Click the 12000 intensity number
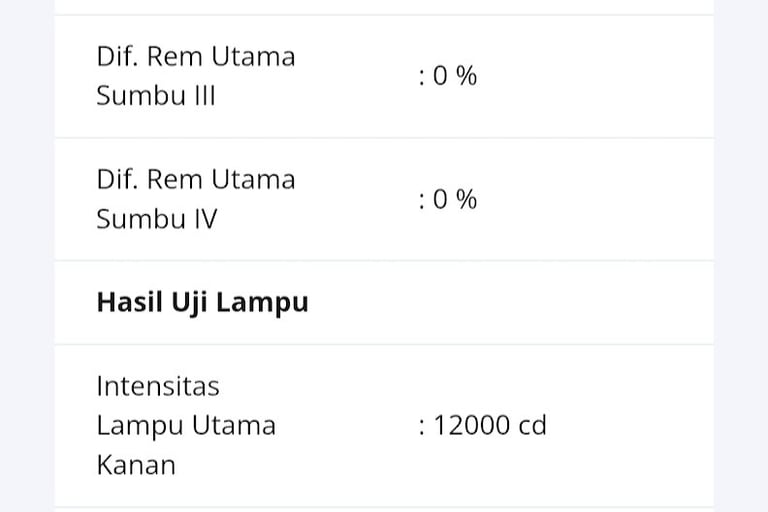This screenshot has width=768, height=512. coord(471,426)
